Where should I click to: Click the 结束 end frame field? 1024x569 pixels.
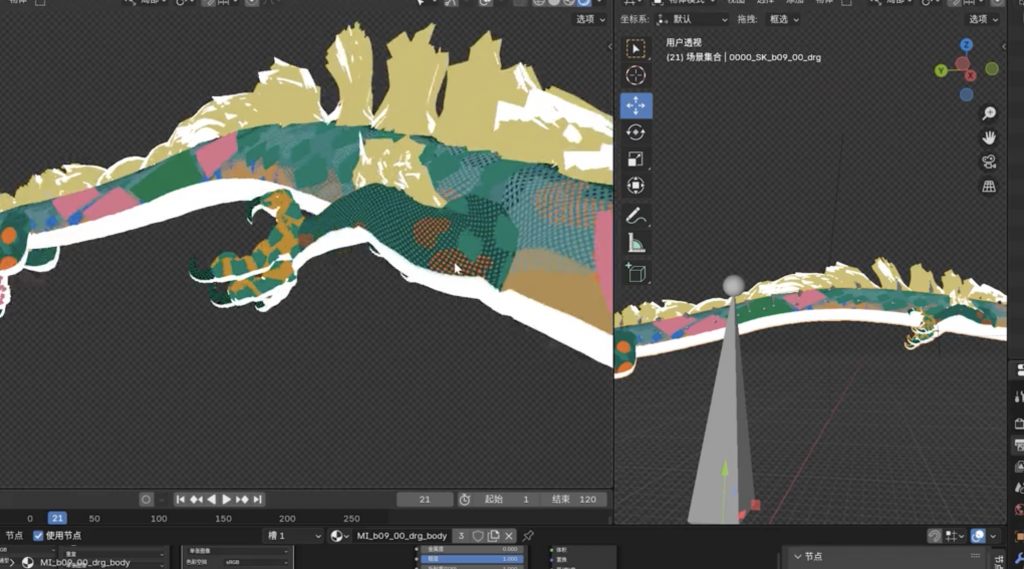[x=573, y=499]
